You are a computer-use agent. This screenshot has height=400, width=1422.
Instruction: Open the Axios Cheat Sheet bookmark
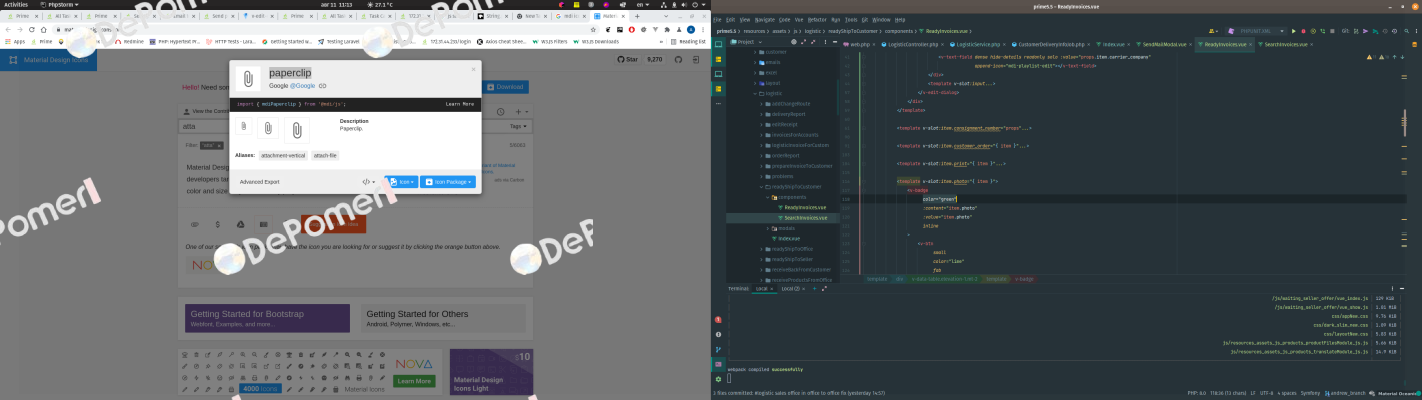[500, 42]
